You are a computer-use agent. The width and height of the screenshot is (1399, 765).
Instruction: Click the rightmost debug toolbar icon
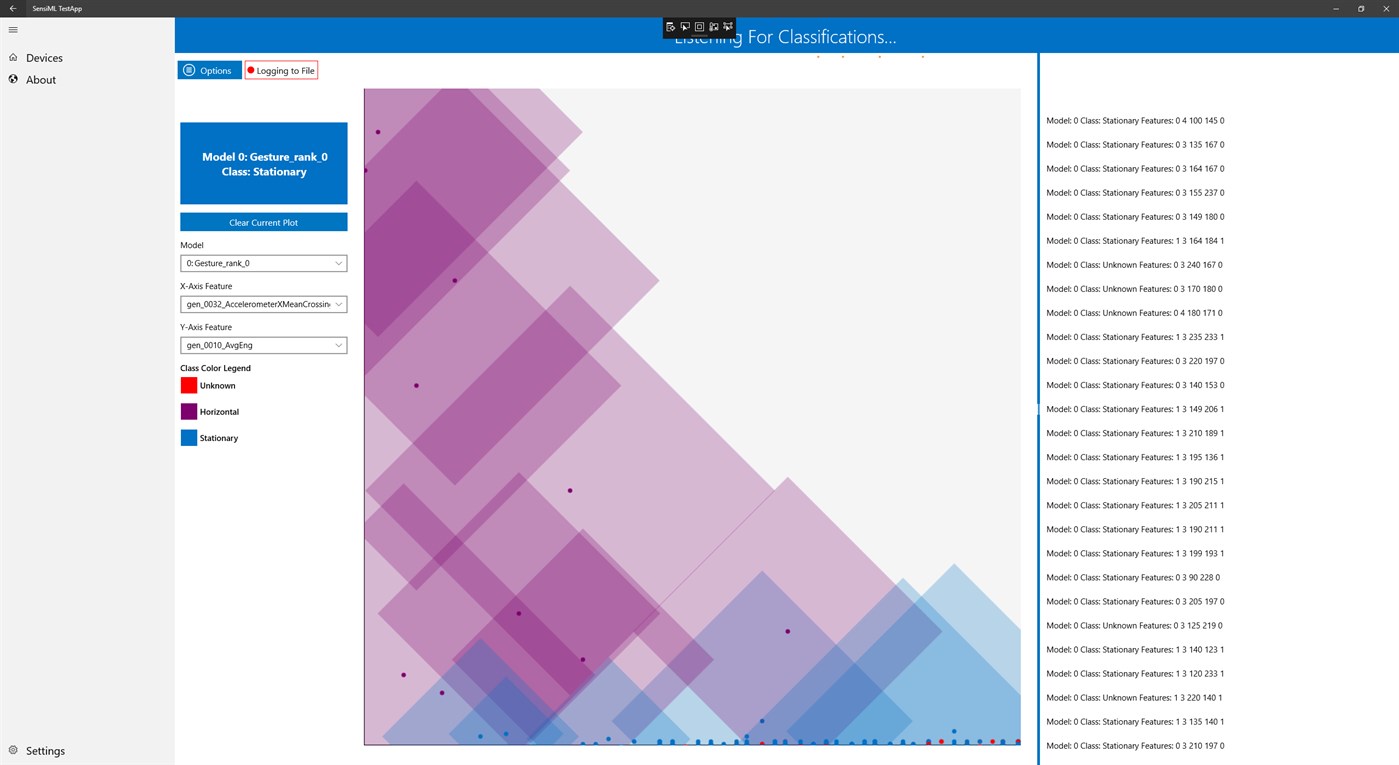coord(728,27)
